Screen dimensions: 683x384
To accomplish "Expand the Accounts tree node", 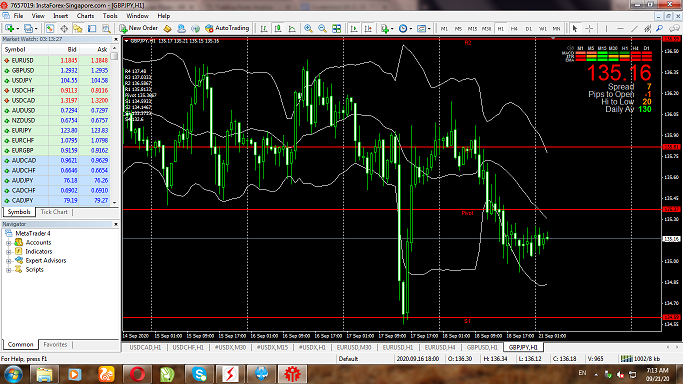I will (x=8, y=243).
